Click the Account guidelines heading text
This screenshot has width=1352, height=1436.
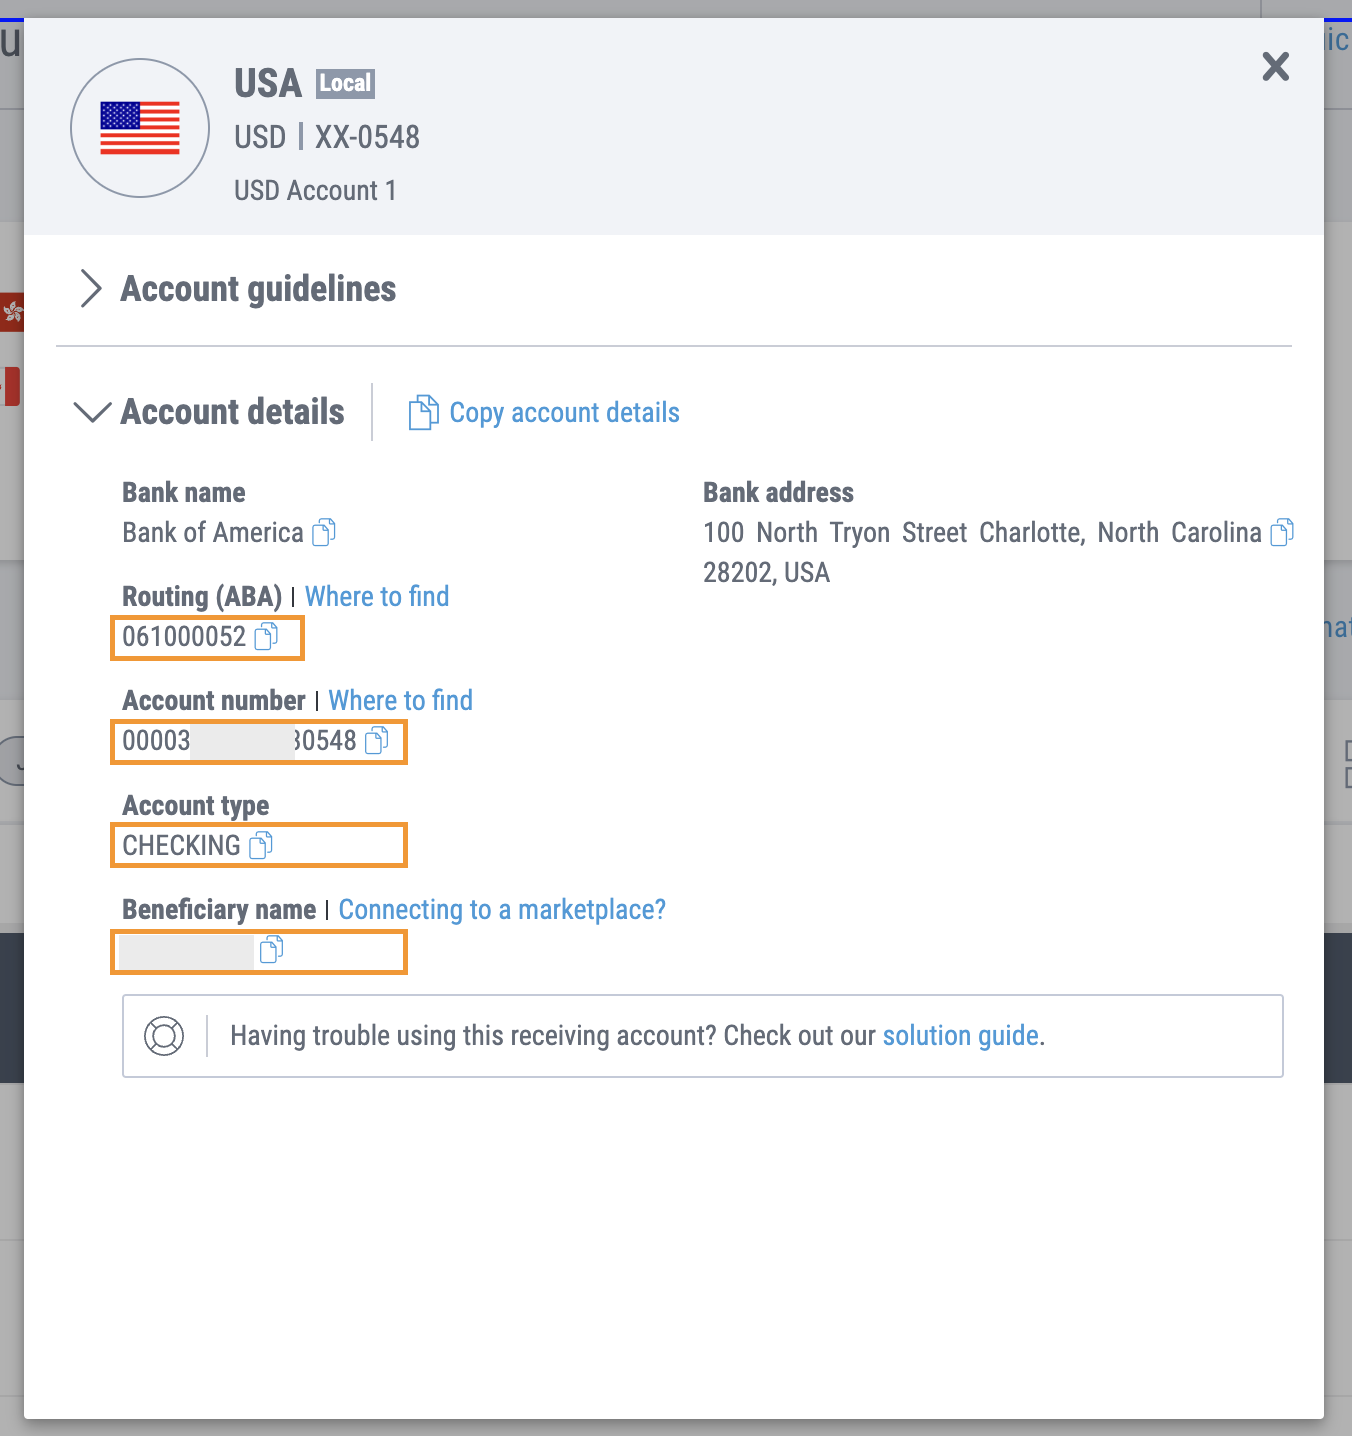pyautogui.click(x=258, y=289)
